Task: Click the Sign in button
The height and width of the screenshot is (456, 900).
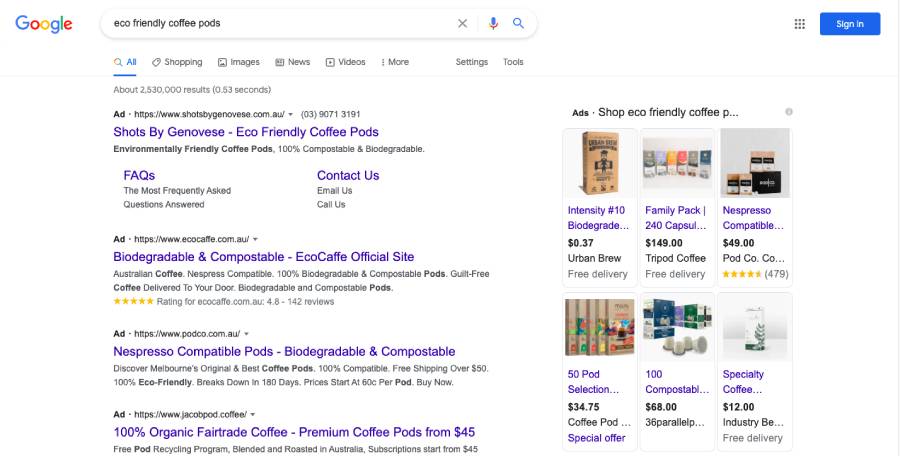Action: click(849, 24)
